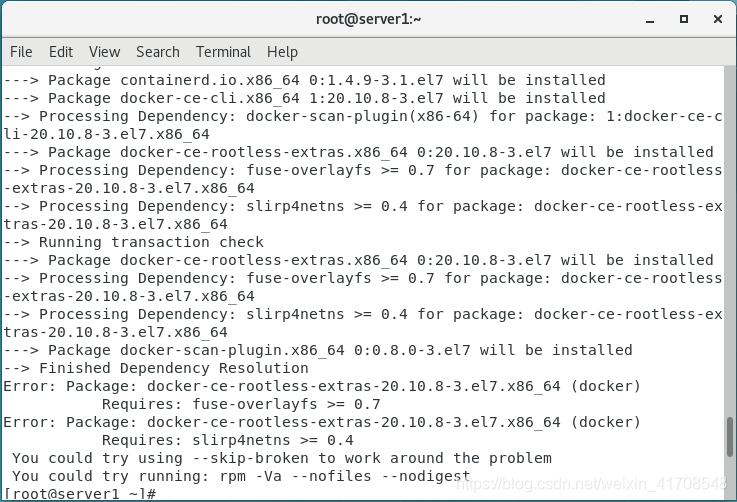Minimize the terminal window
This screenshot has width=737, height=502.
coord(650,20)
